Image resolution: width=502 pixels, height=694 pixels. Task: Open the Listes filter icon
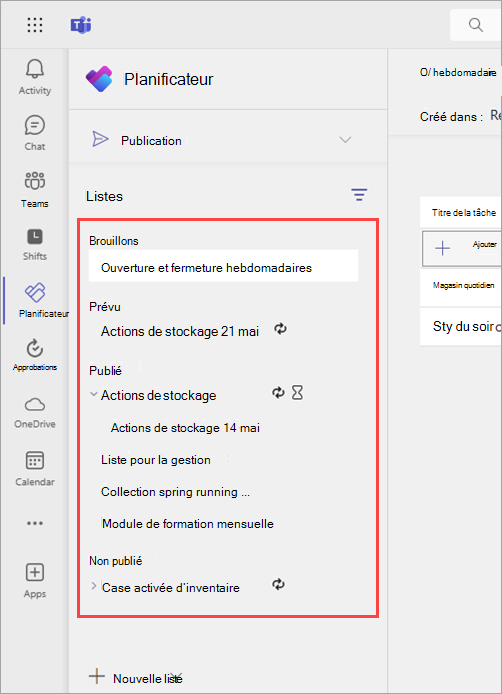pos(359,195)
